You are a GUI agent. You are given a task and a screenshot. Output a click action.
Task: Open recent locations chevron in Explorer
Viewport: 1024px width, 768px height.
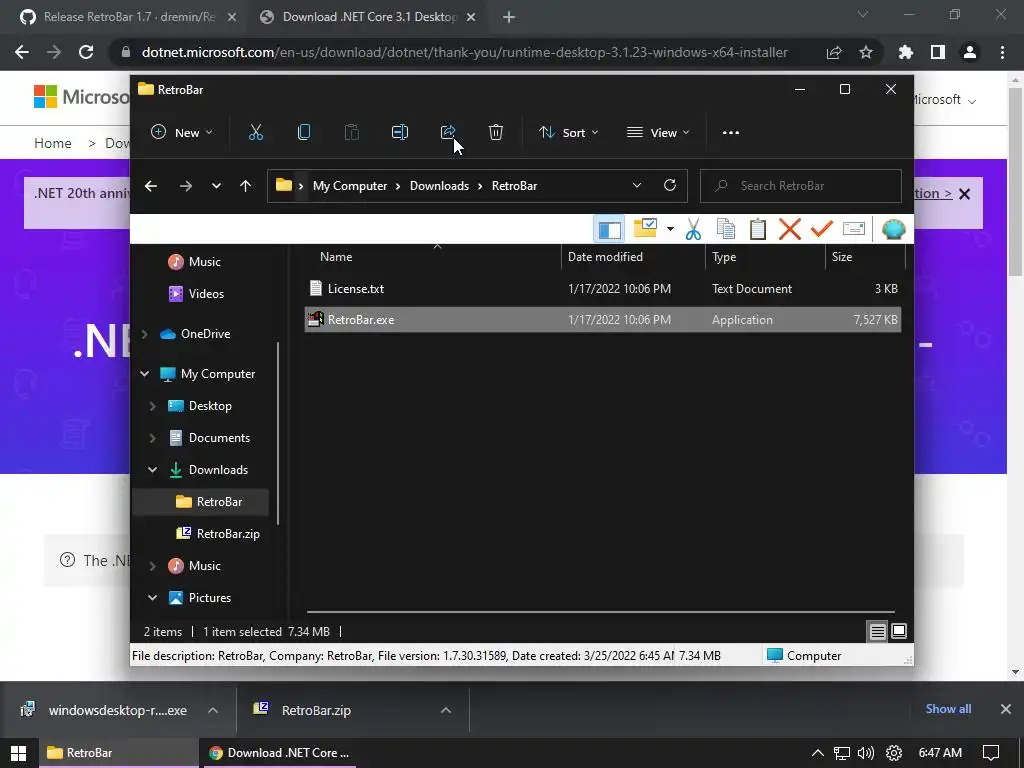click(216, 186)
